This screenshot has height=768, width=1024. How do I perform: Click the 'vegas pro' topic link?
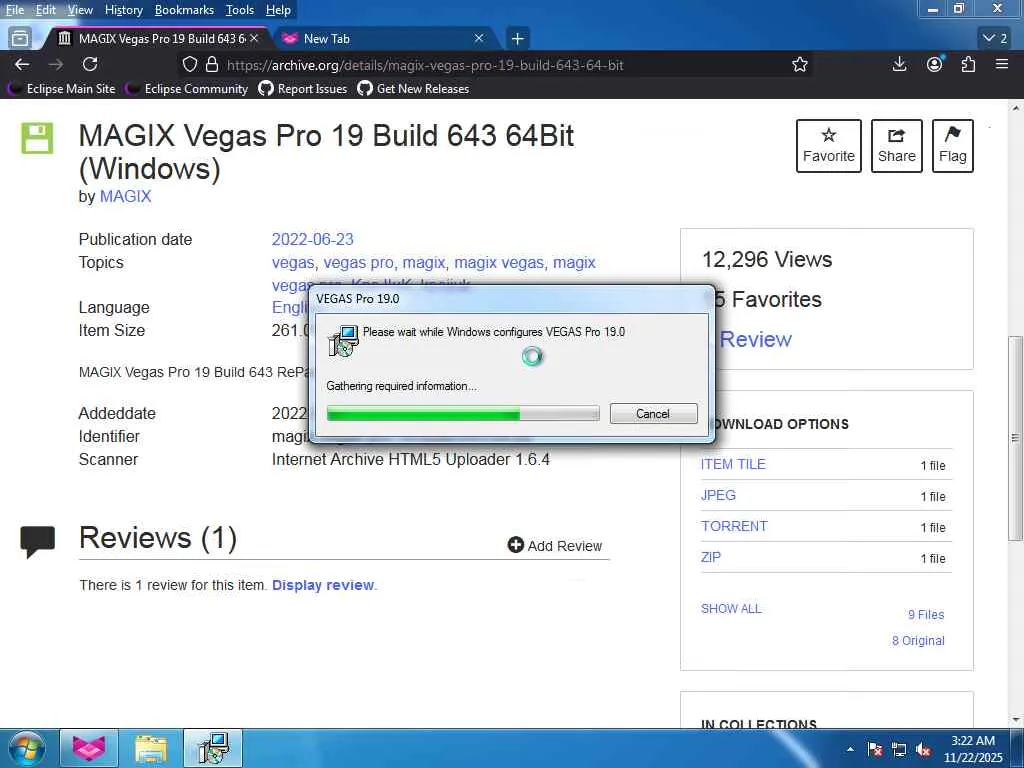tap(359, 263)
